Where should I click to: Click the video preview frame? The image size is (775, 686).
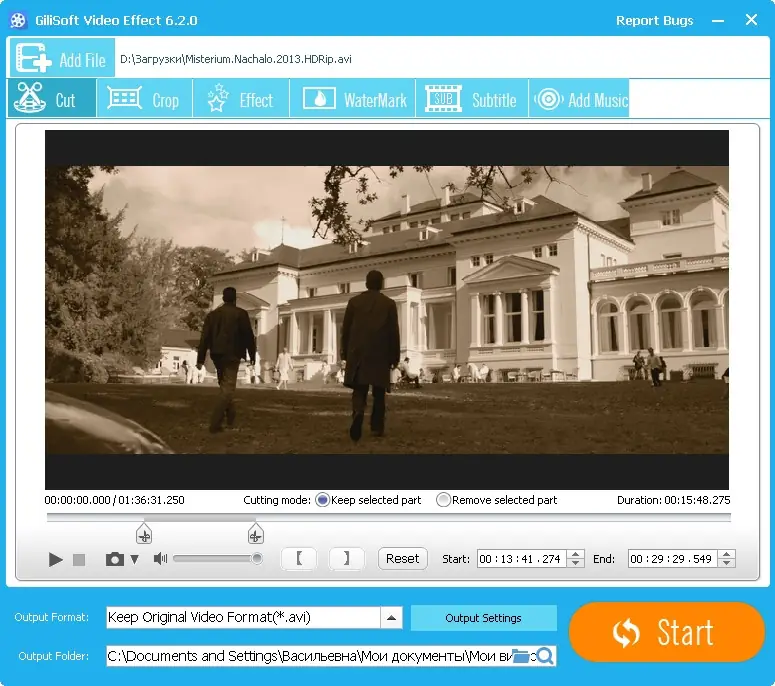pyautogui.click(x=387, y=310)
